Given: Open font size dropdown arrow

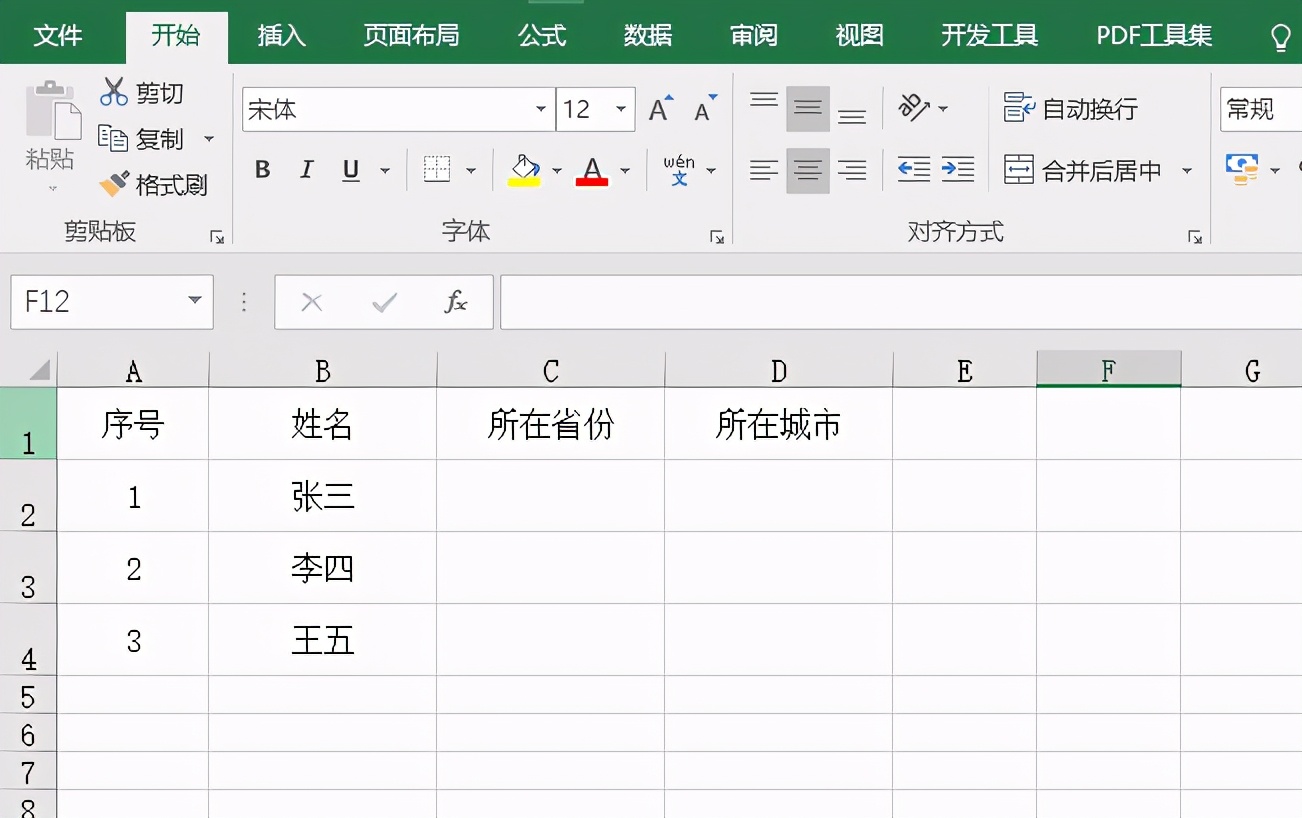Looking at the screenshot, I should (621, 109).
